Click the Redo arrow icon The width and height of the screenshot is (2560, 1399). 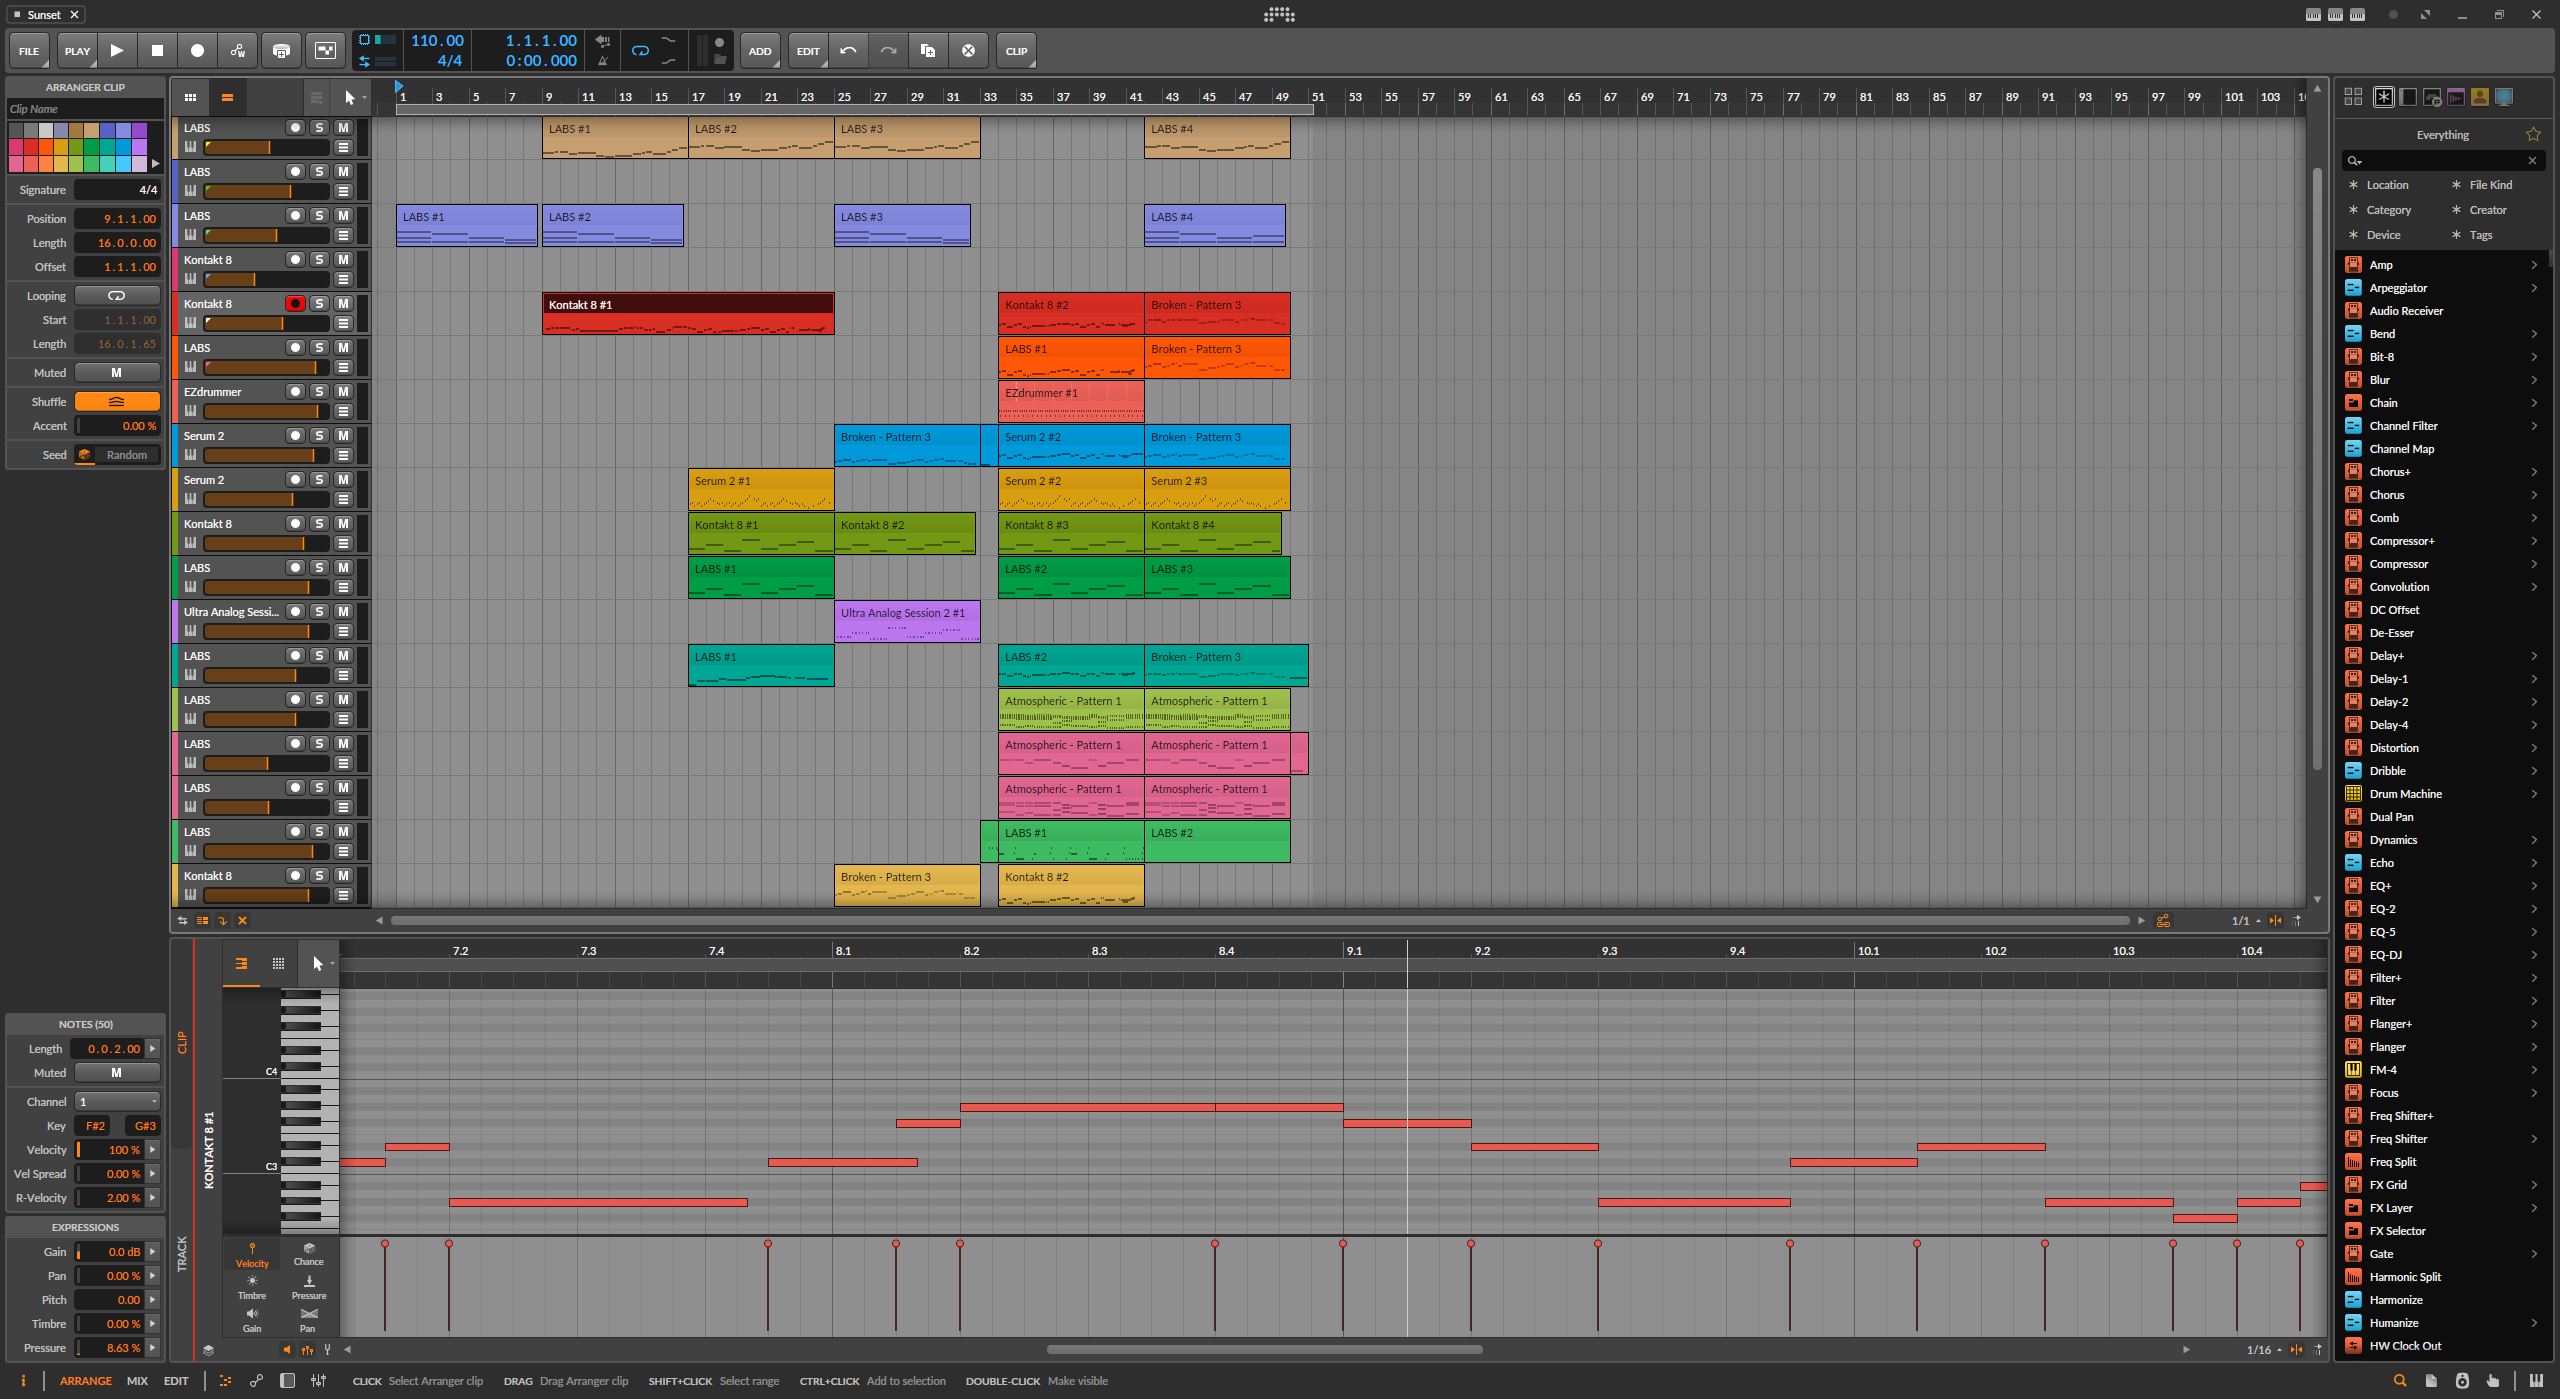coord(888,50)
